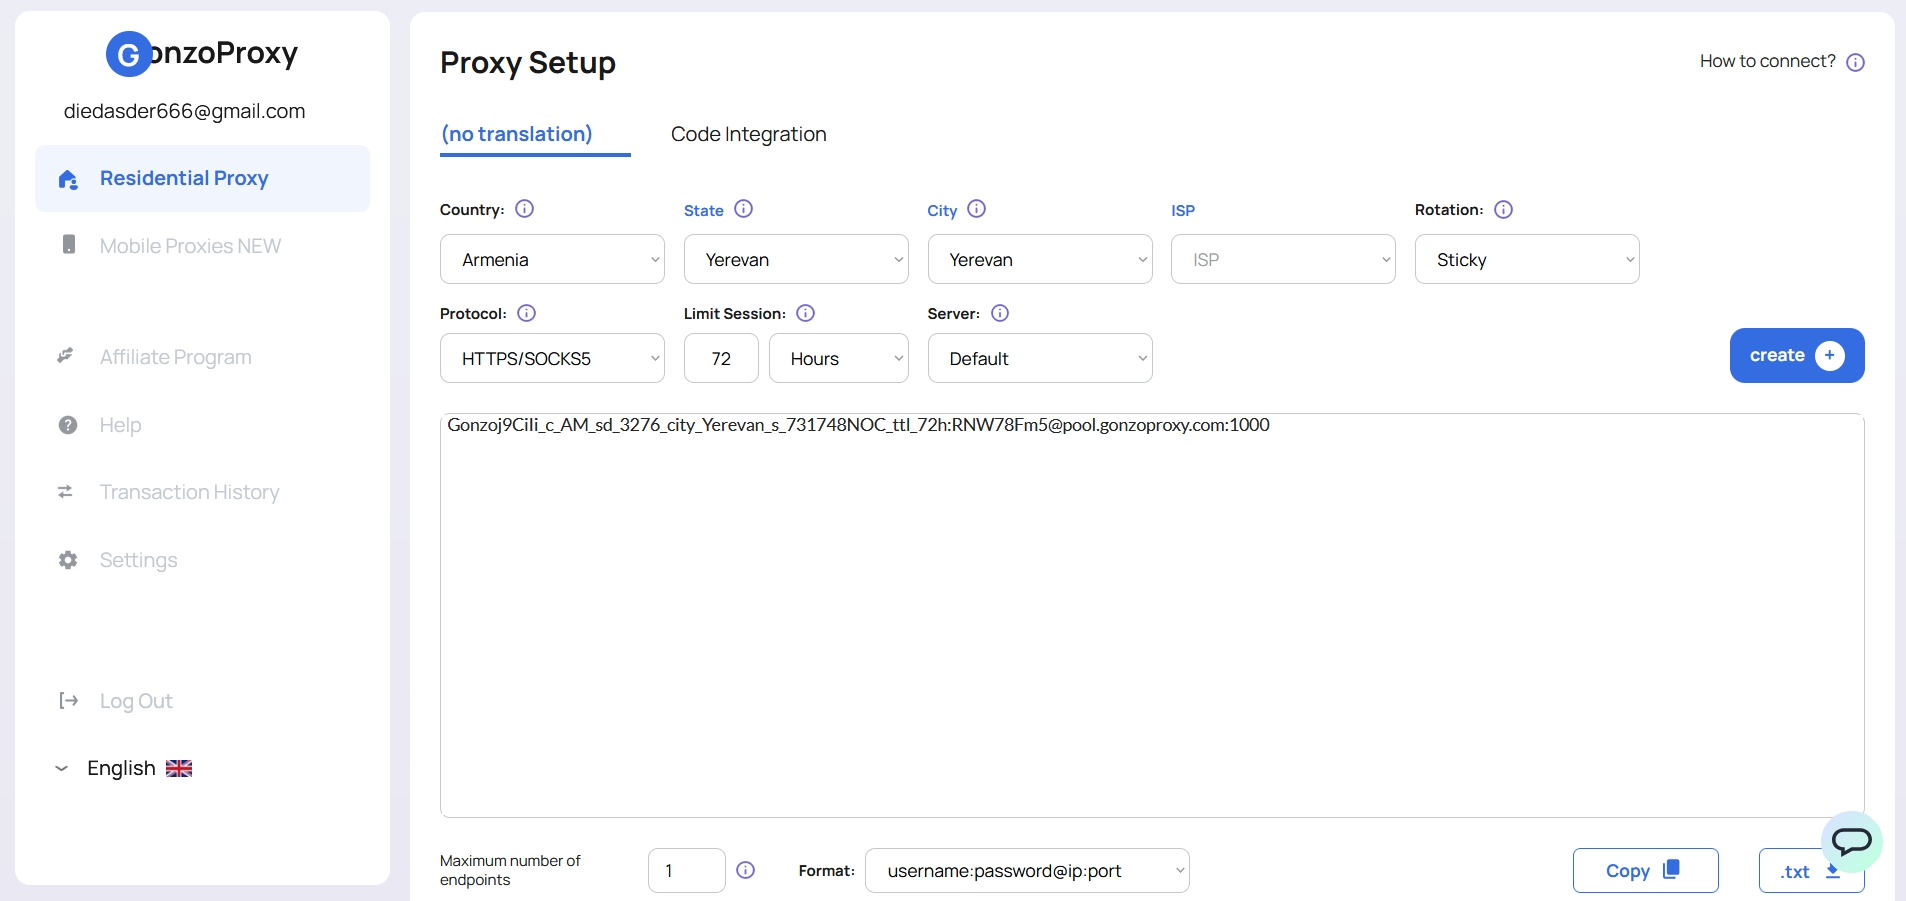Click the Country info icon
The image size is (1906, 901).
[524, 209]
